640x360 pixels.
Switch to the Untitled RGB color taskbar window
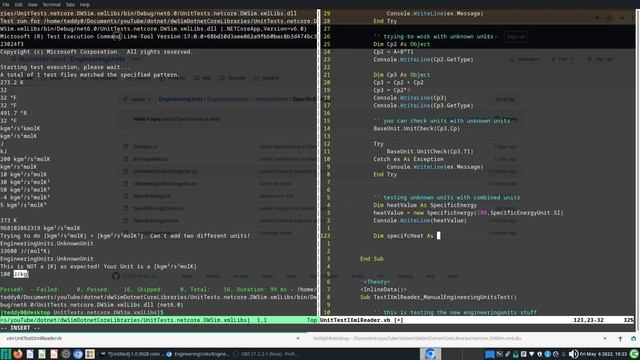coord(131,354)
